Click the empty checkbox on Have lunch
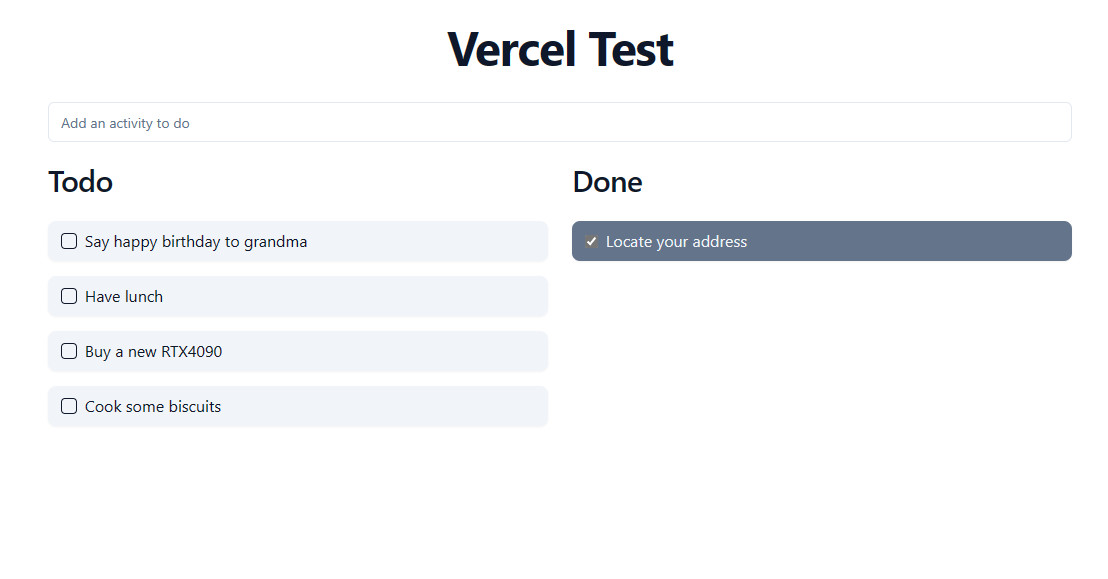The height and width of the screenshot is (579, 1108). point(68,296)
